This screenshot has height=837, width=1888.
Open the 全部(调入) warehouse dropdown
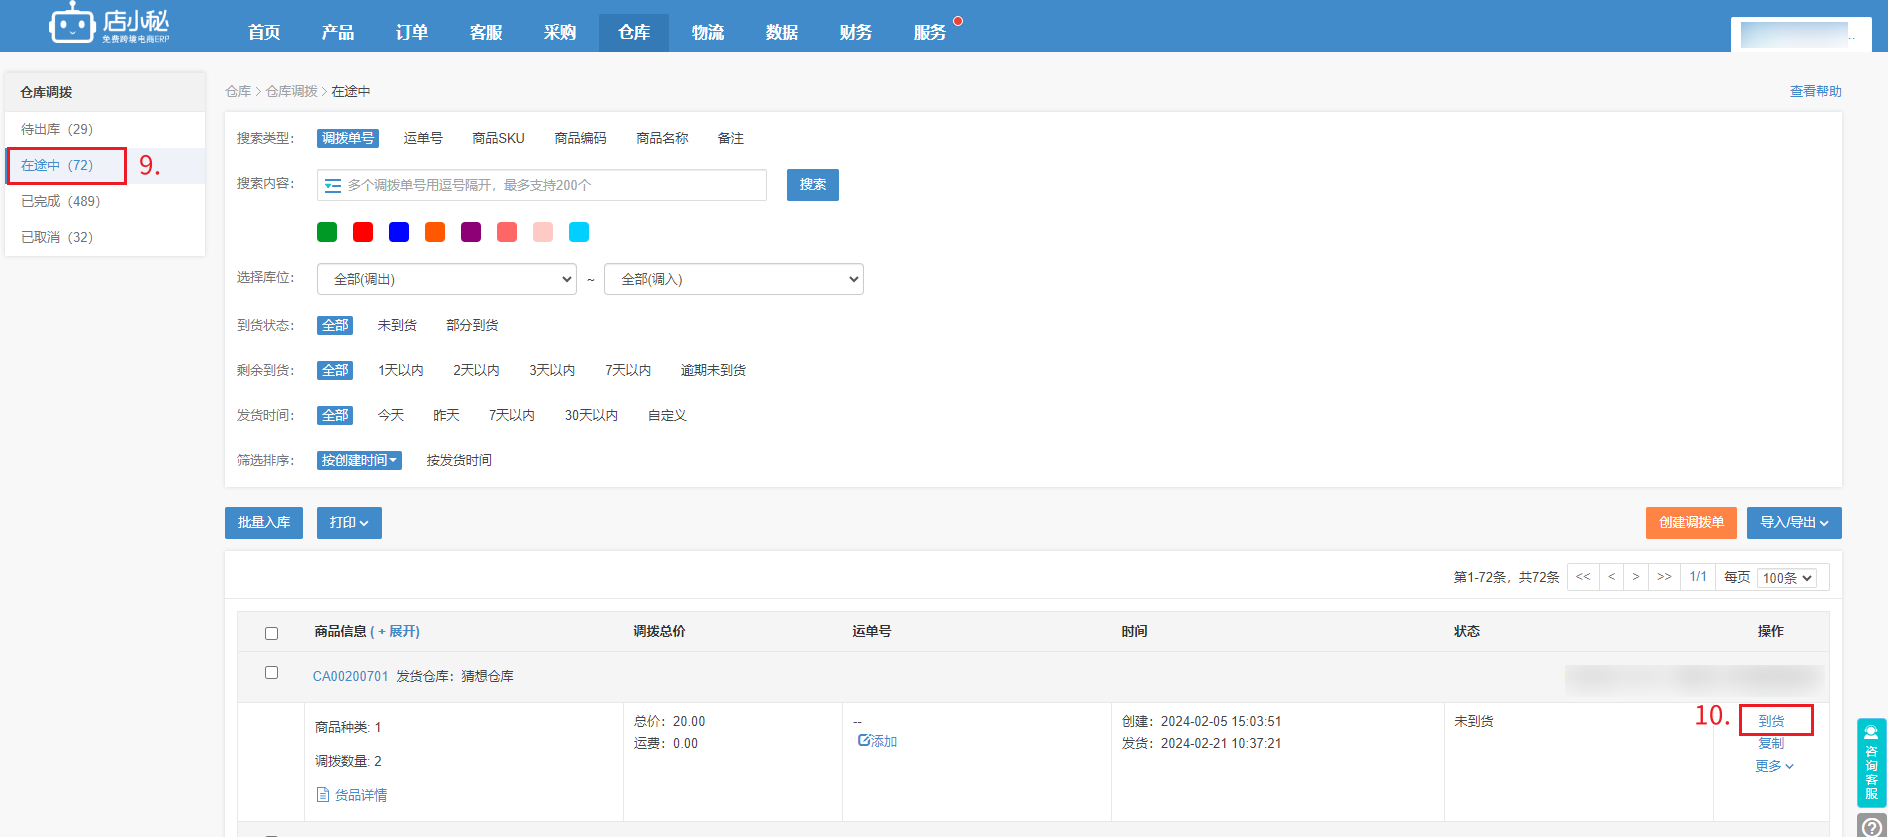[734, 279]
